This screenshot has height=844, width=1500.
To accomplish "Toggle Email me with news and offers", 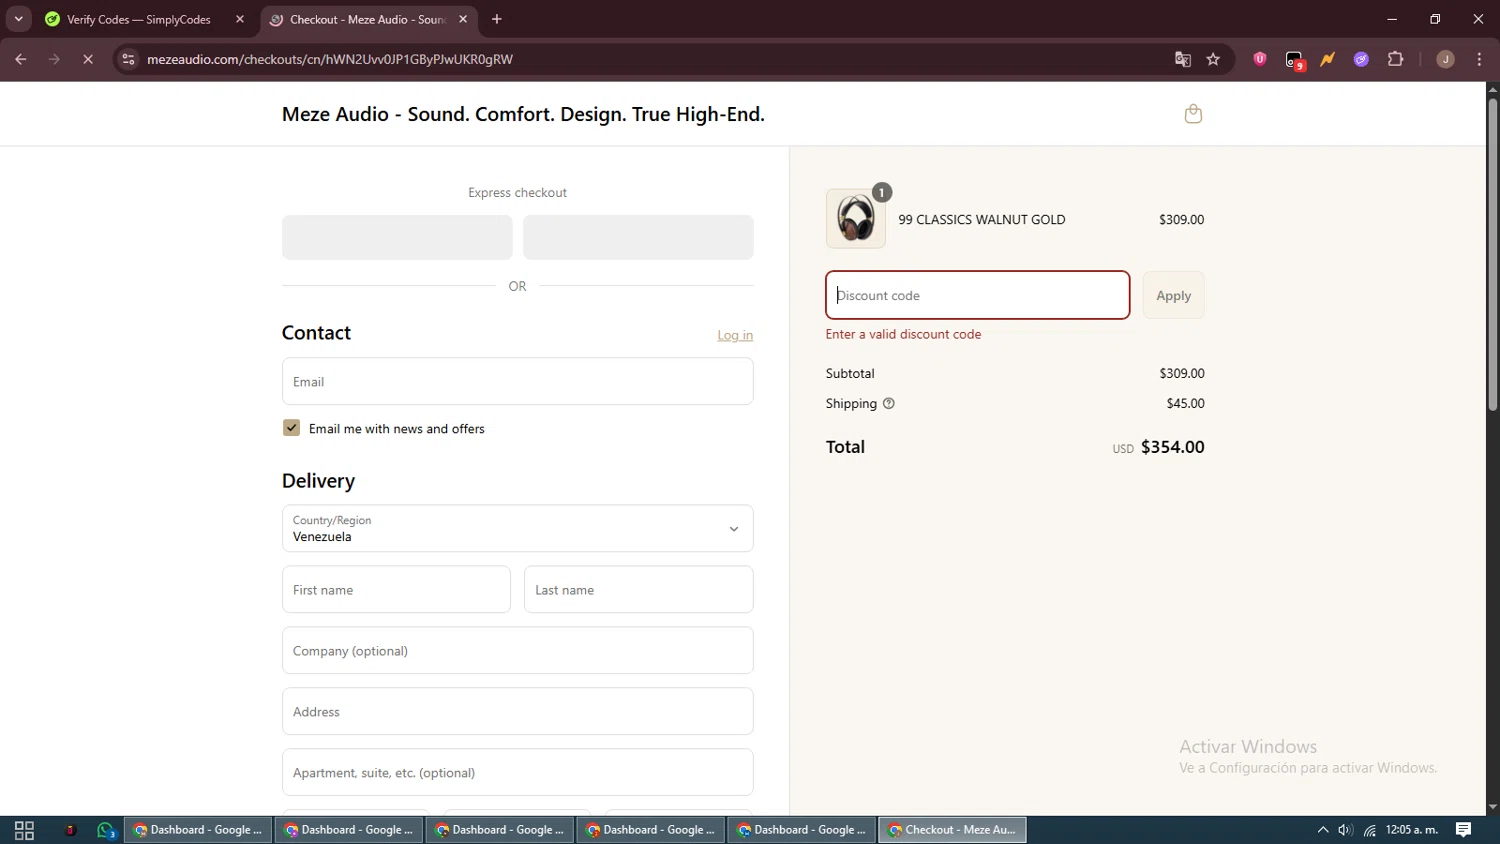I will 291,428.
